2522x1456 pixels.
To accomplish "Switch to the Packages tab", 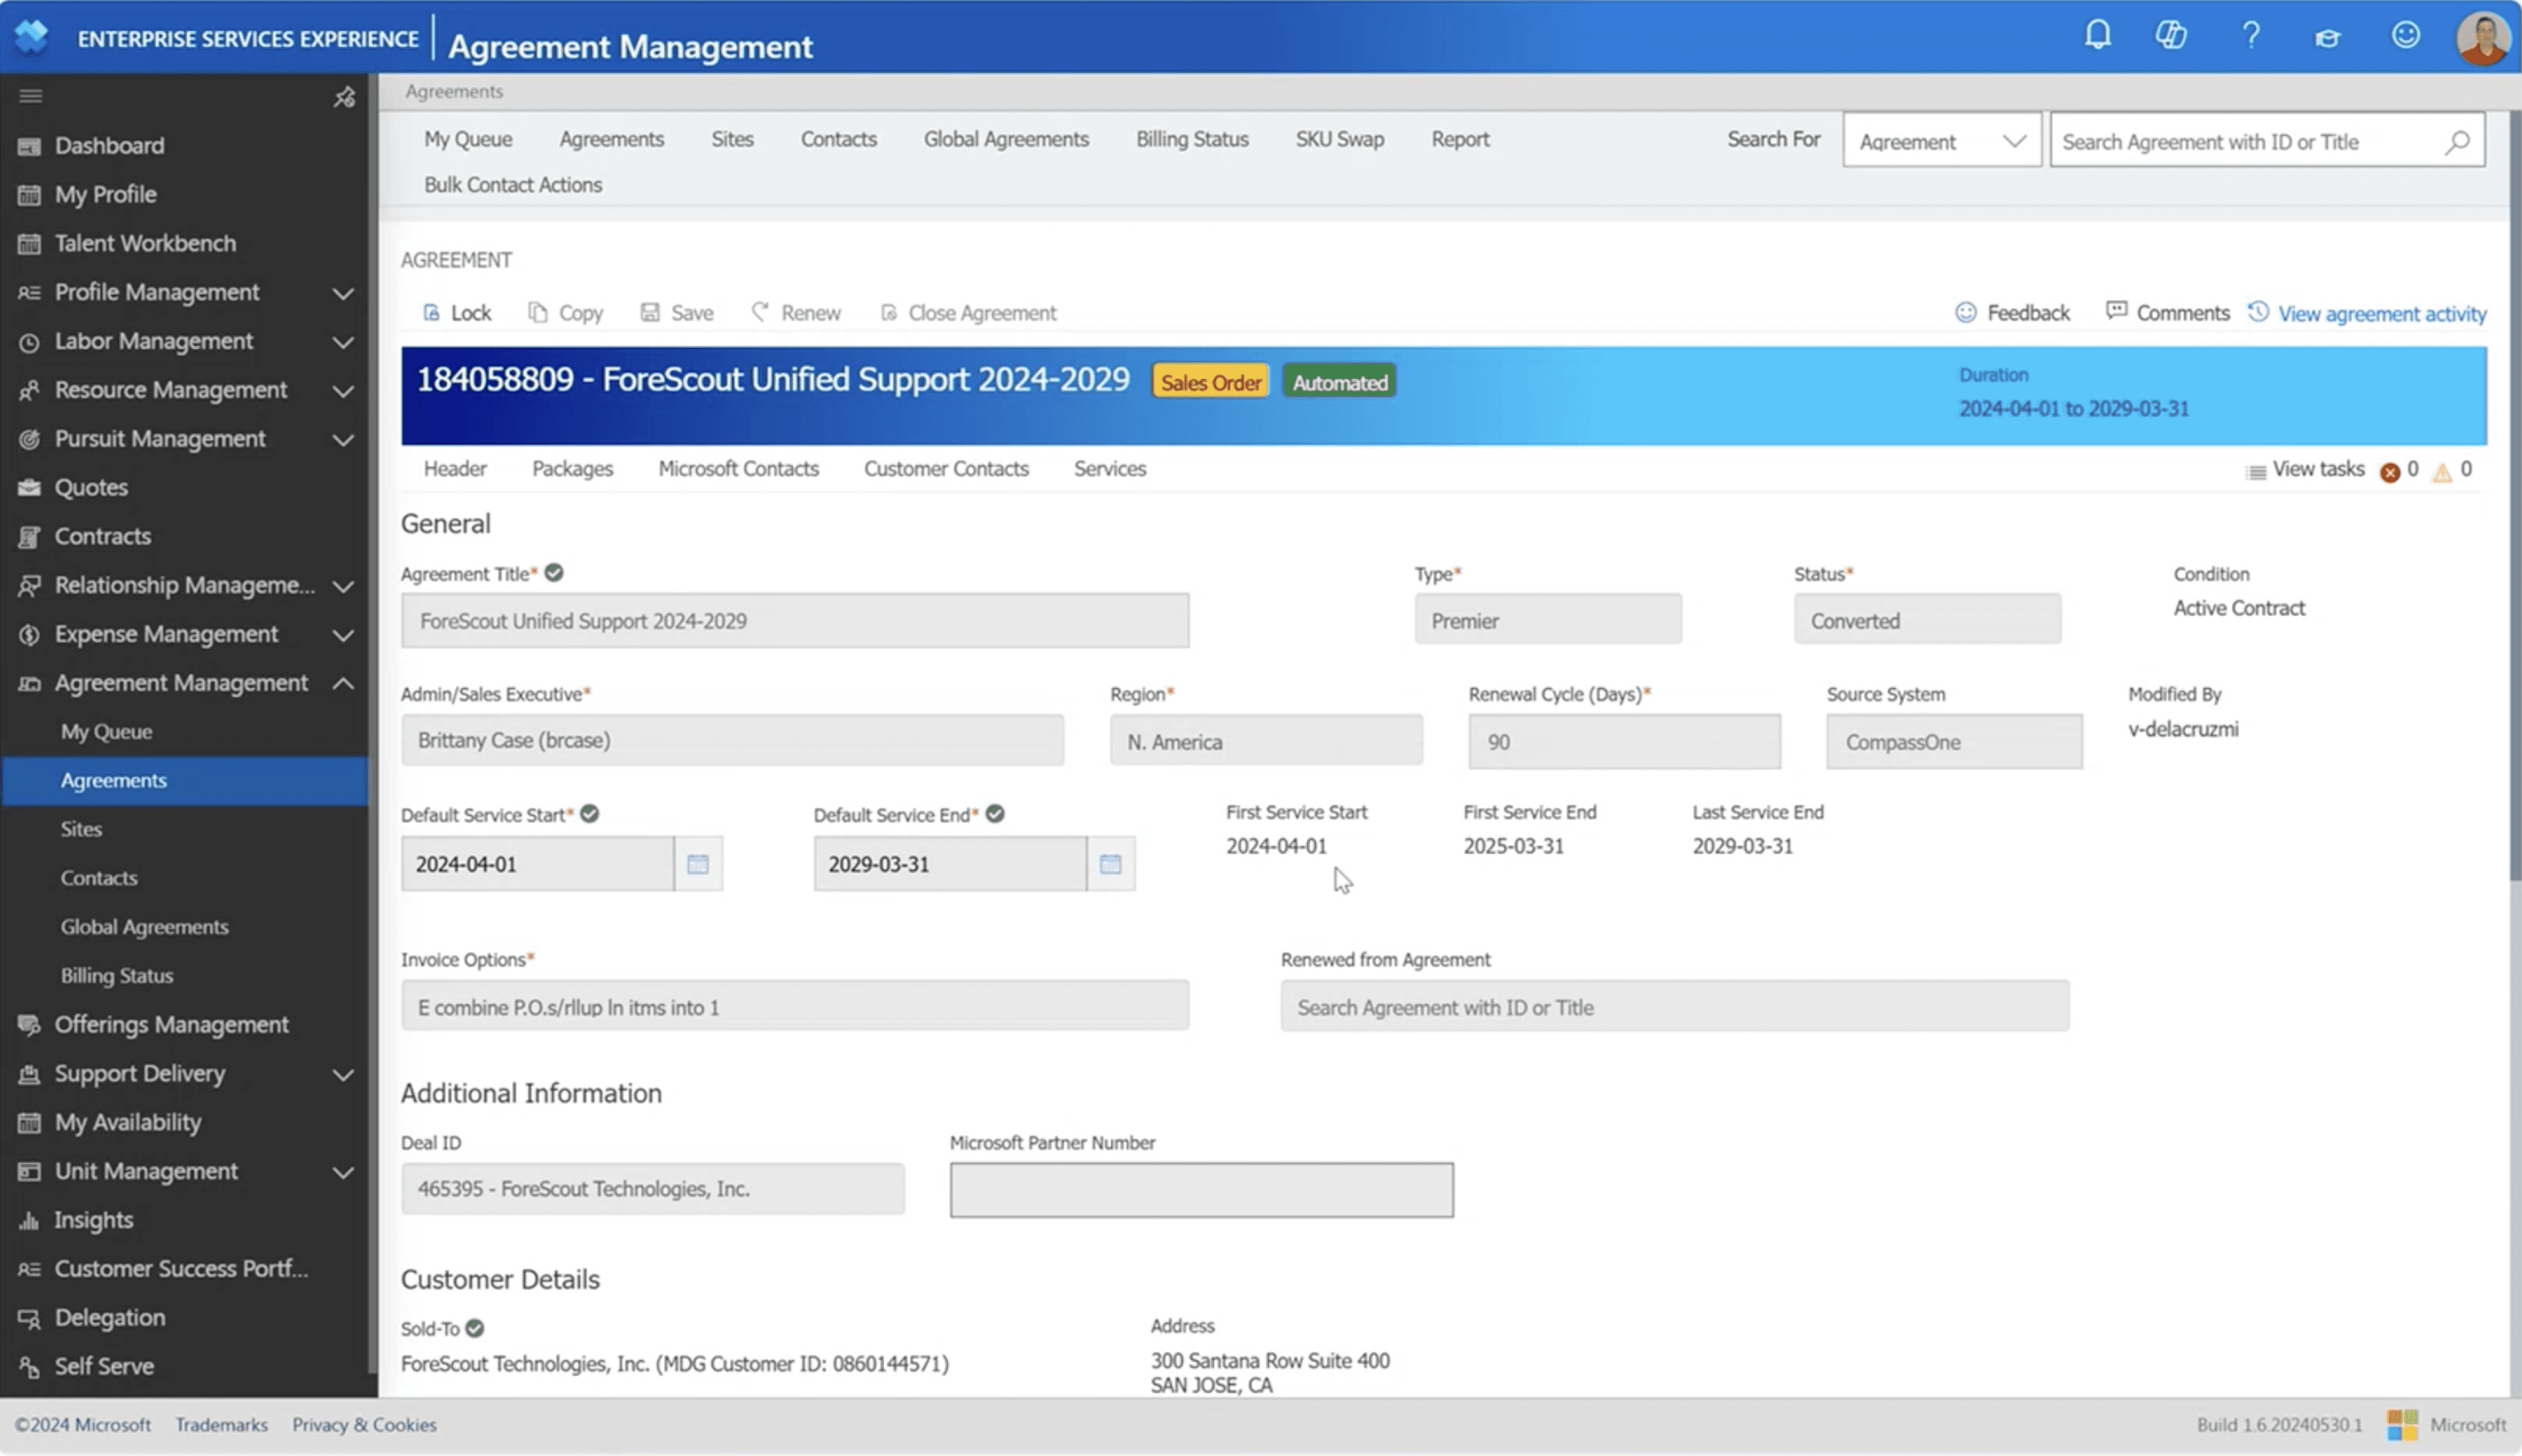I will pos(572,468).
